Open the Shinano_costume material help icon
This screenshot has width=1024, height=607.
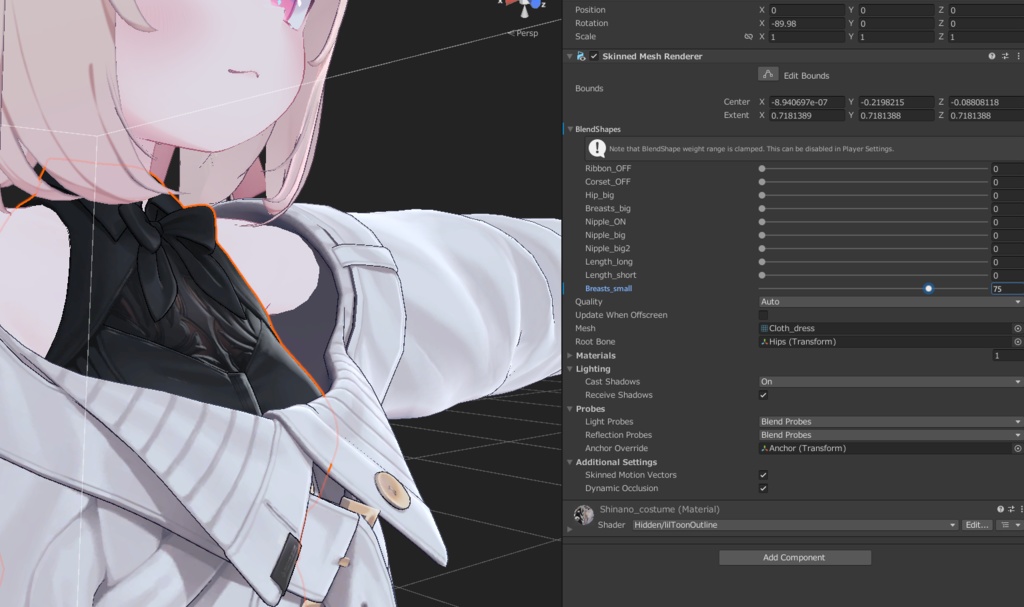(1000, 509)
